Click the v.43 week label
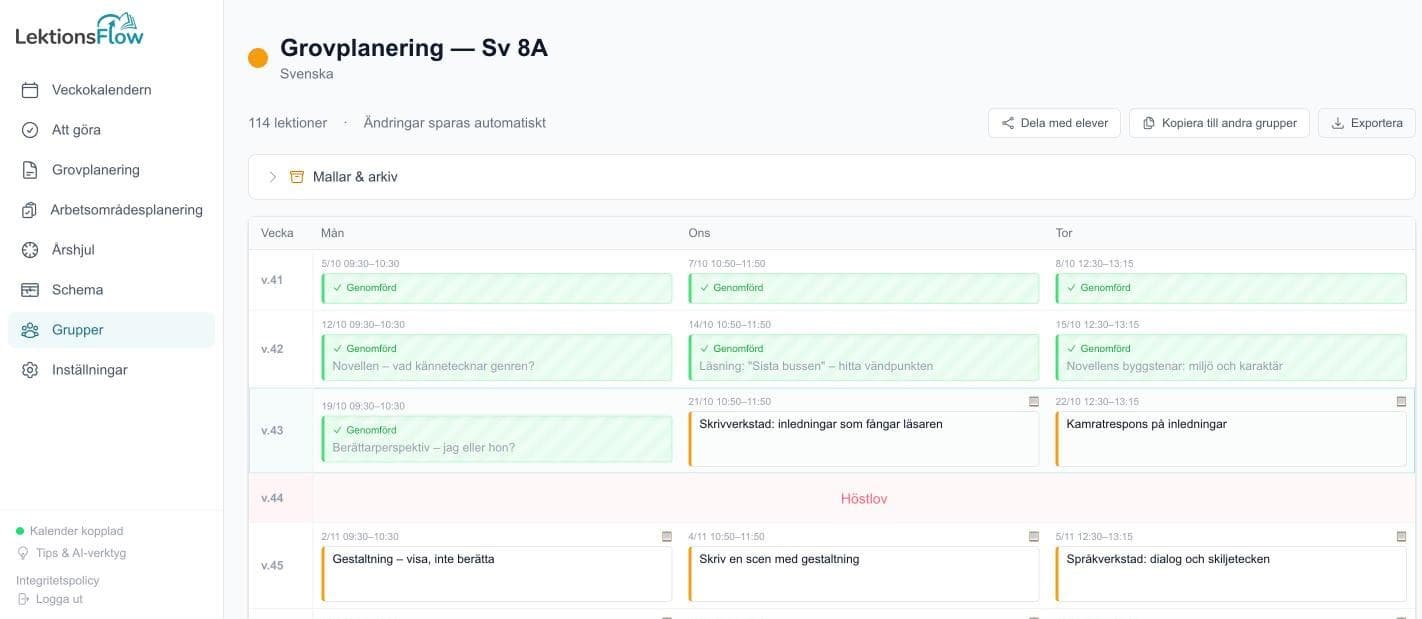Screen dimensions: 1422x619 click(x=272, y=431)
